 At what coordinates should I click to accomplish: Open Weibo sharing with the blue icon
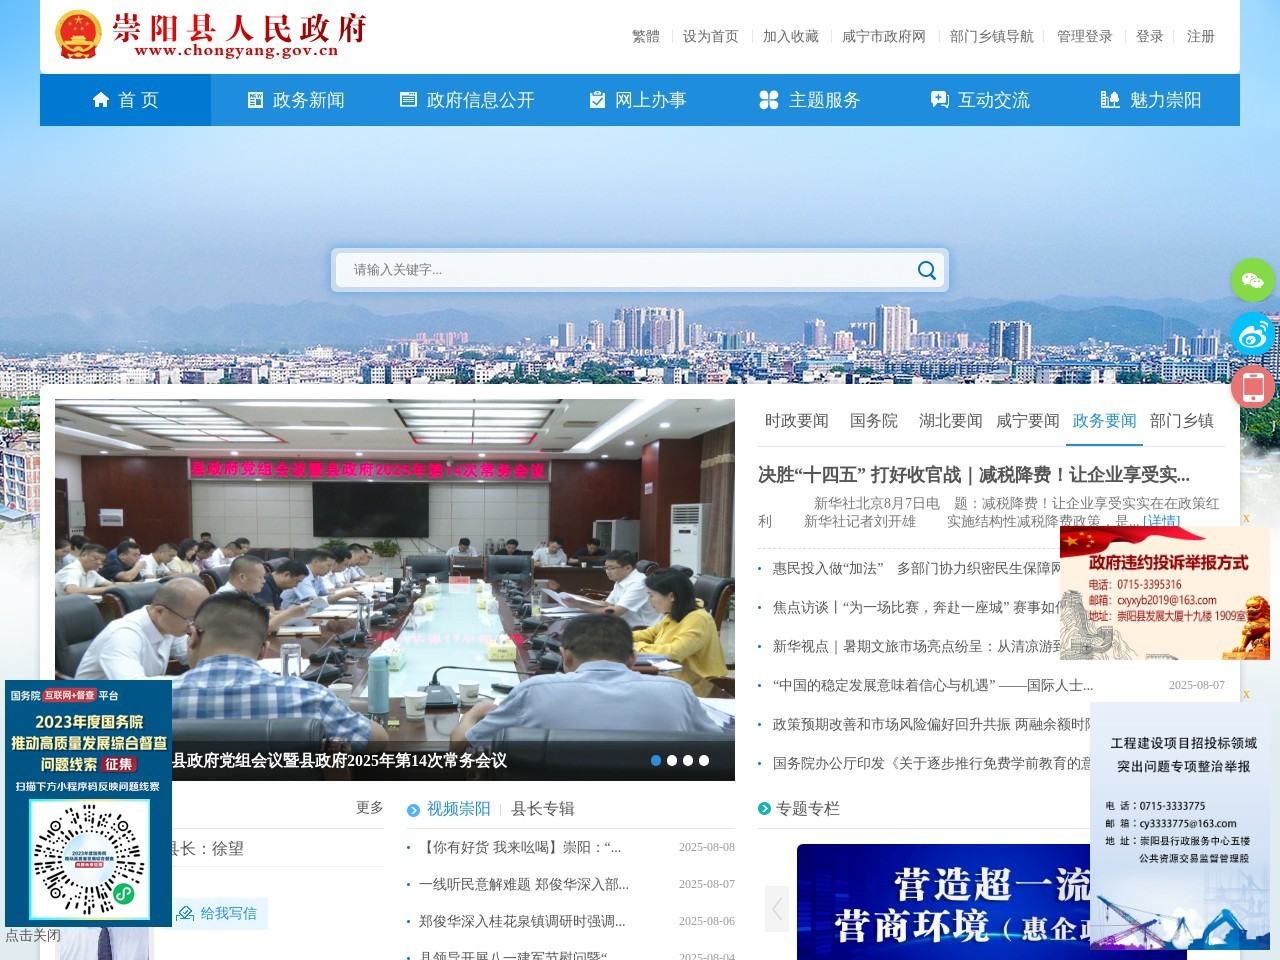point(1252,333)
